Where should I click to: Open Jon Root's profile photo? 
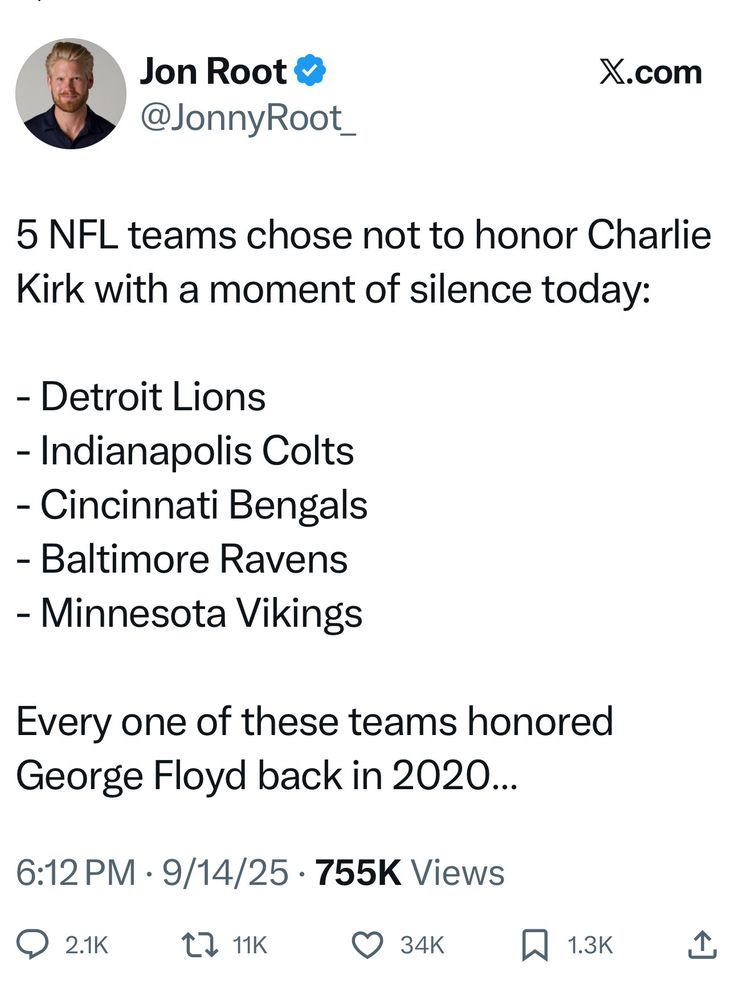(70, 94)
